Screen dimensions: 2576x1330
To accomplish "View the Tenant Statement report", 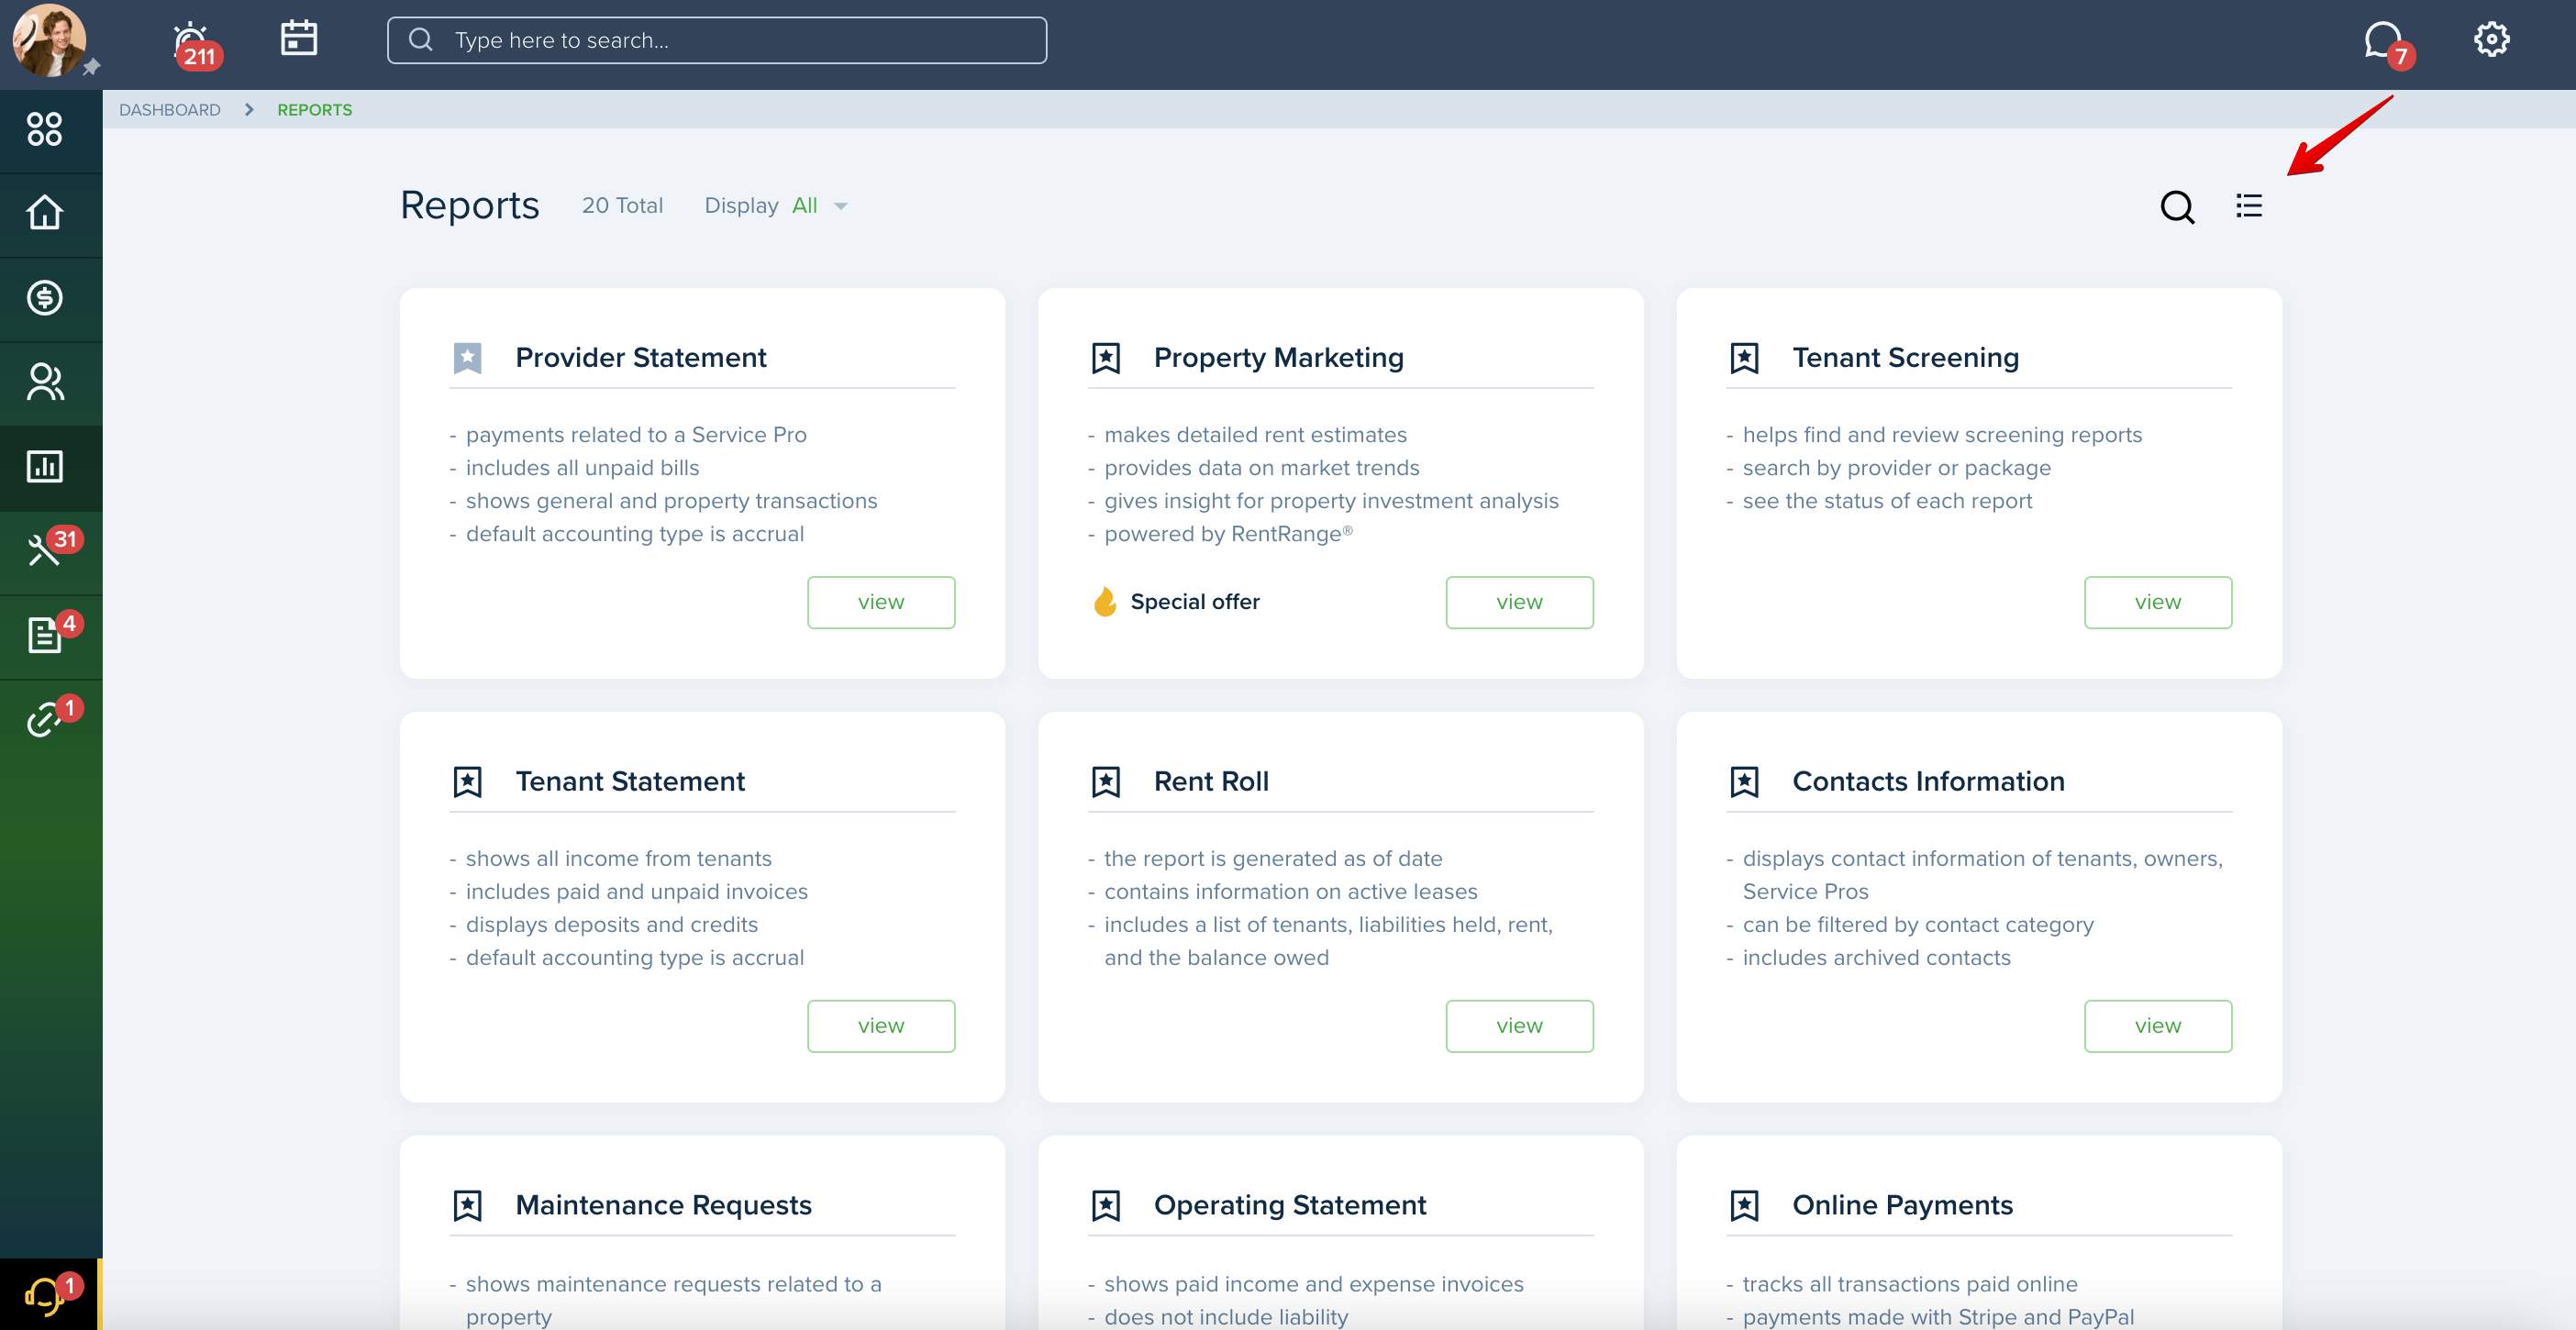I will coord(881,1026).
